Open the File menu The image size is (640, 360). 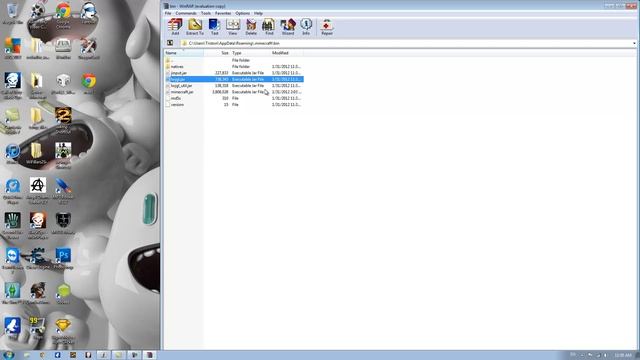168,13
